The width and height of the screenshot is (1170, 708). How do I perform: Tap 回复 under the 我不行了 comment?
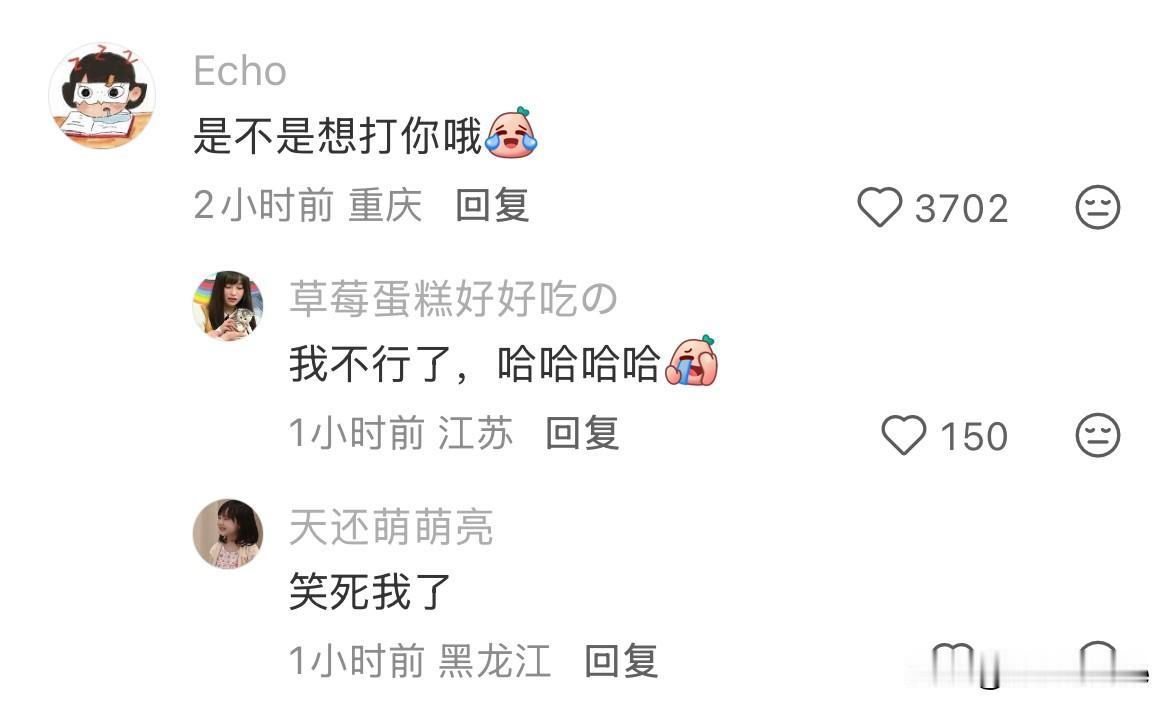tap(583, 433)
